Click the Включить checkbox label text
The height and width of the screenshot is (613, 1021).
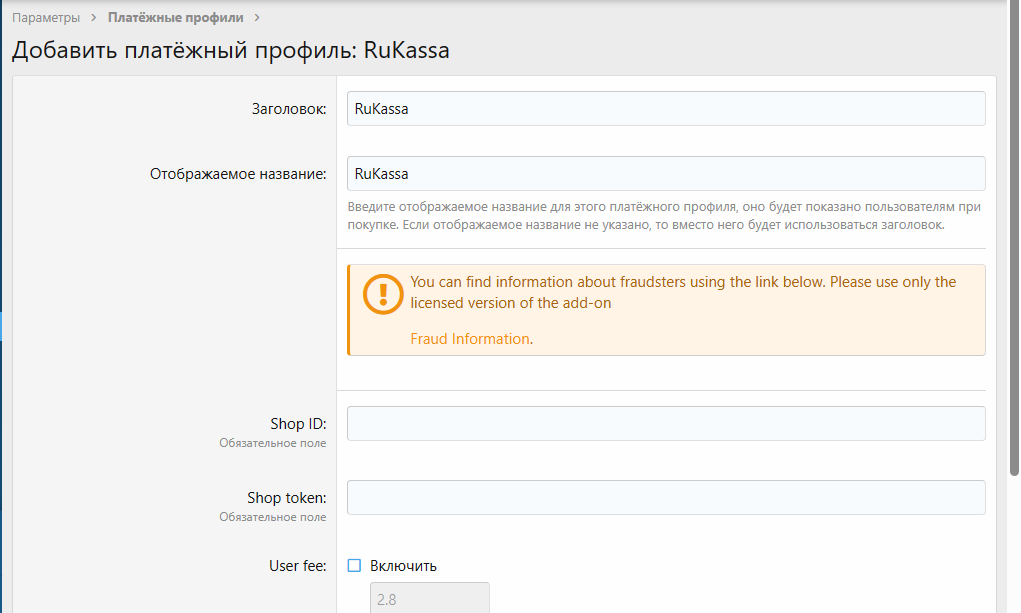coord(403,566)
